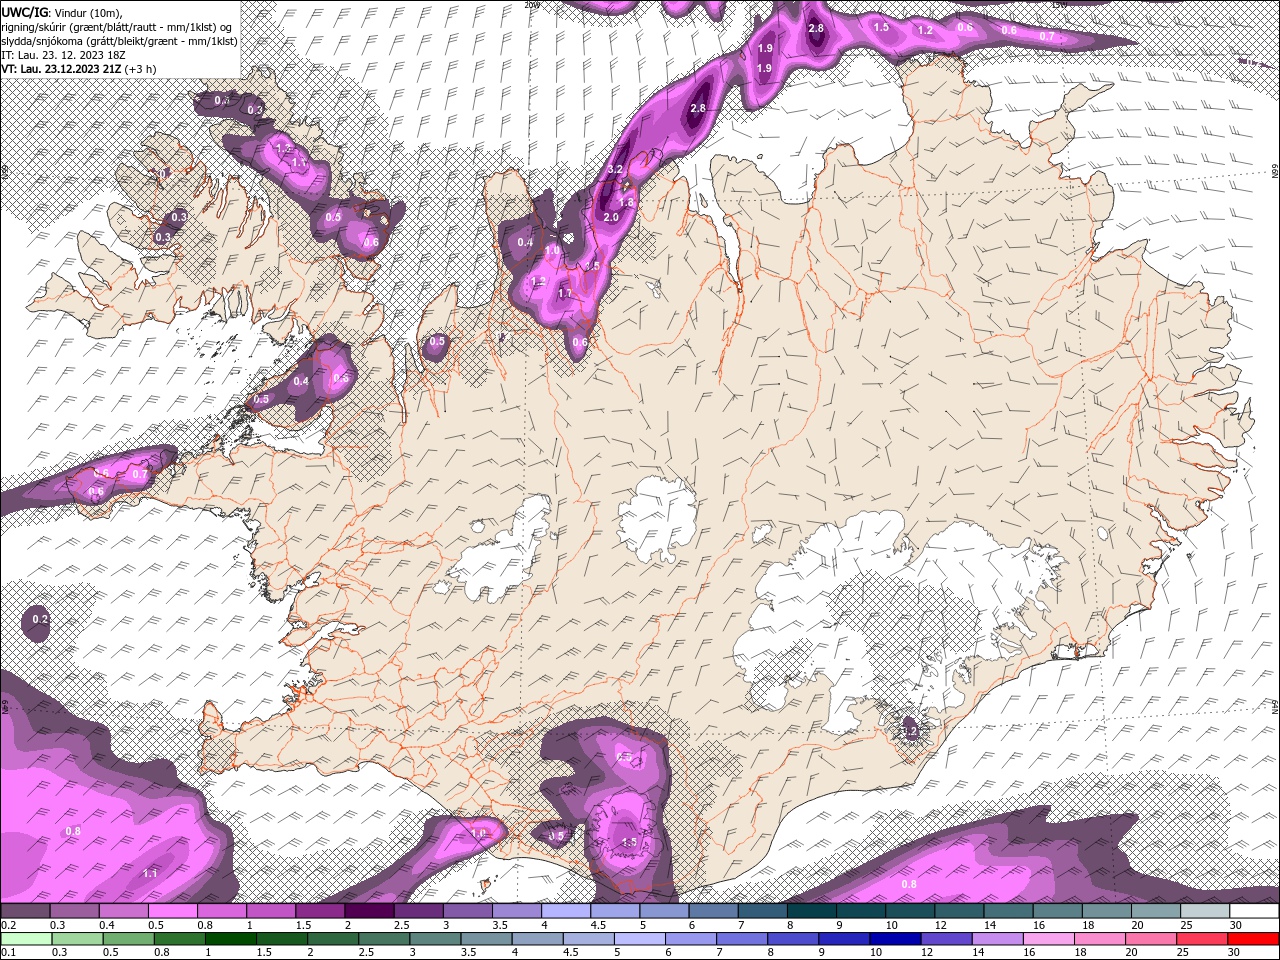Click the bold "VT: Lau. 23.12.2023 21Z" valid time

[x=62, y=69]
